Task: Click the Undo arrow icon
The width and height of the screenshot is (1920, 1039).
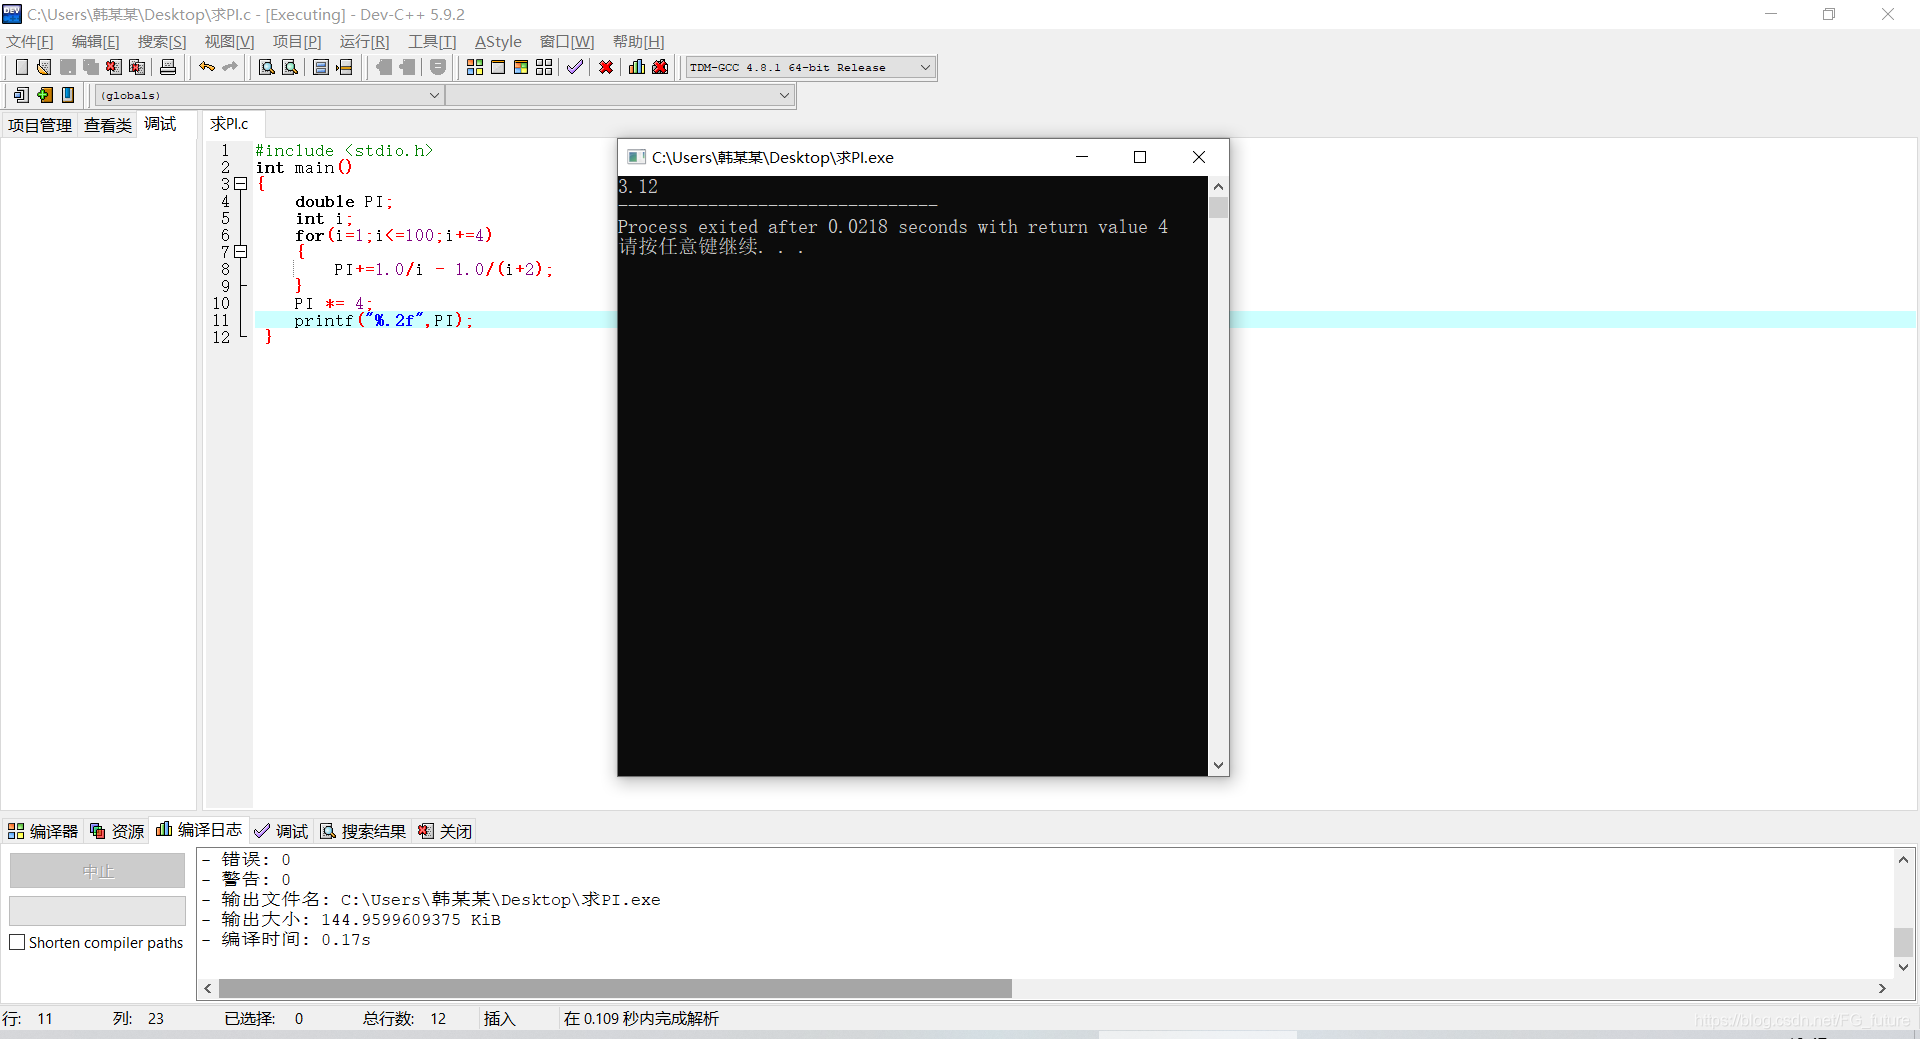Action: point(207,67)
